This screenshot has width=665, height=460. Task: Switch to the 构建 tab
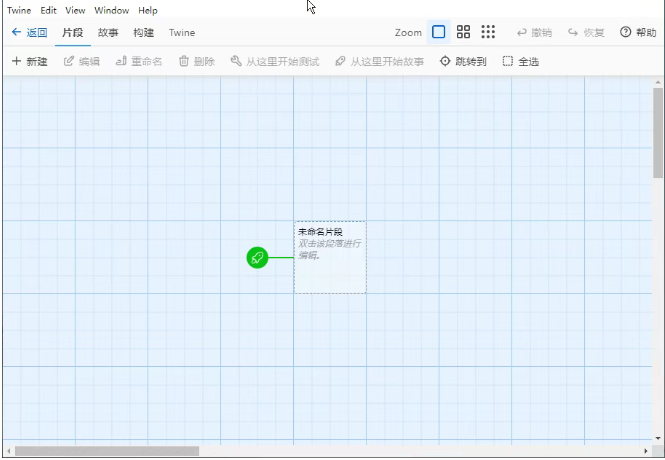[x=143, y=32]
